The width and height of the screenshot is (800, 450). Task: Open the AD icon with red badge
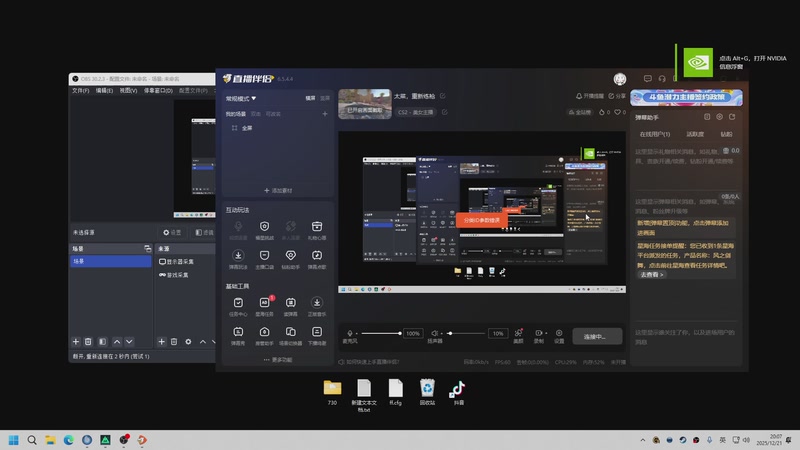click(x=265, y=303)
